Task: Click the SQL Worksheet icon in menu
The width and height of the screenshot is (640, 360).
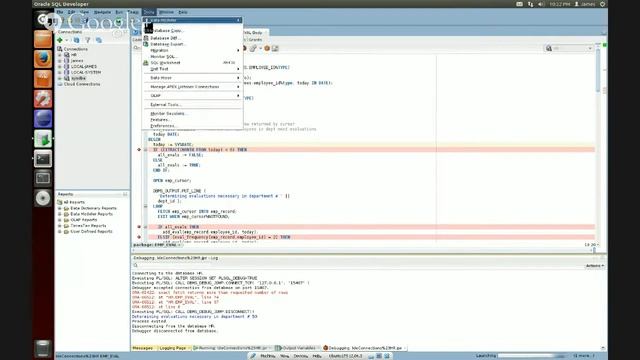Action: tap(146, 63)
